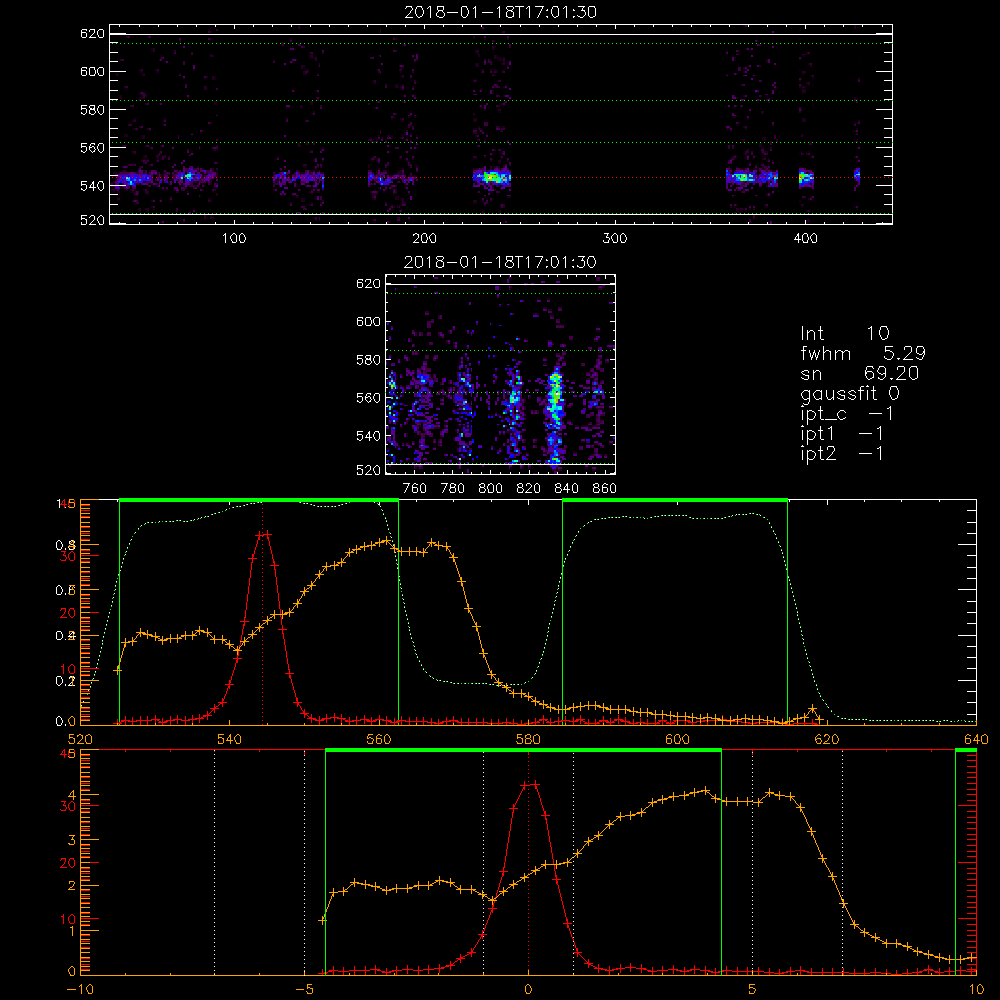The height and width of the screenshot is (1000, 1000).
Task: Click the thick green bar spanning 585–615 in profile plot
Action: coord(675,501)
